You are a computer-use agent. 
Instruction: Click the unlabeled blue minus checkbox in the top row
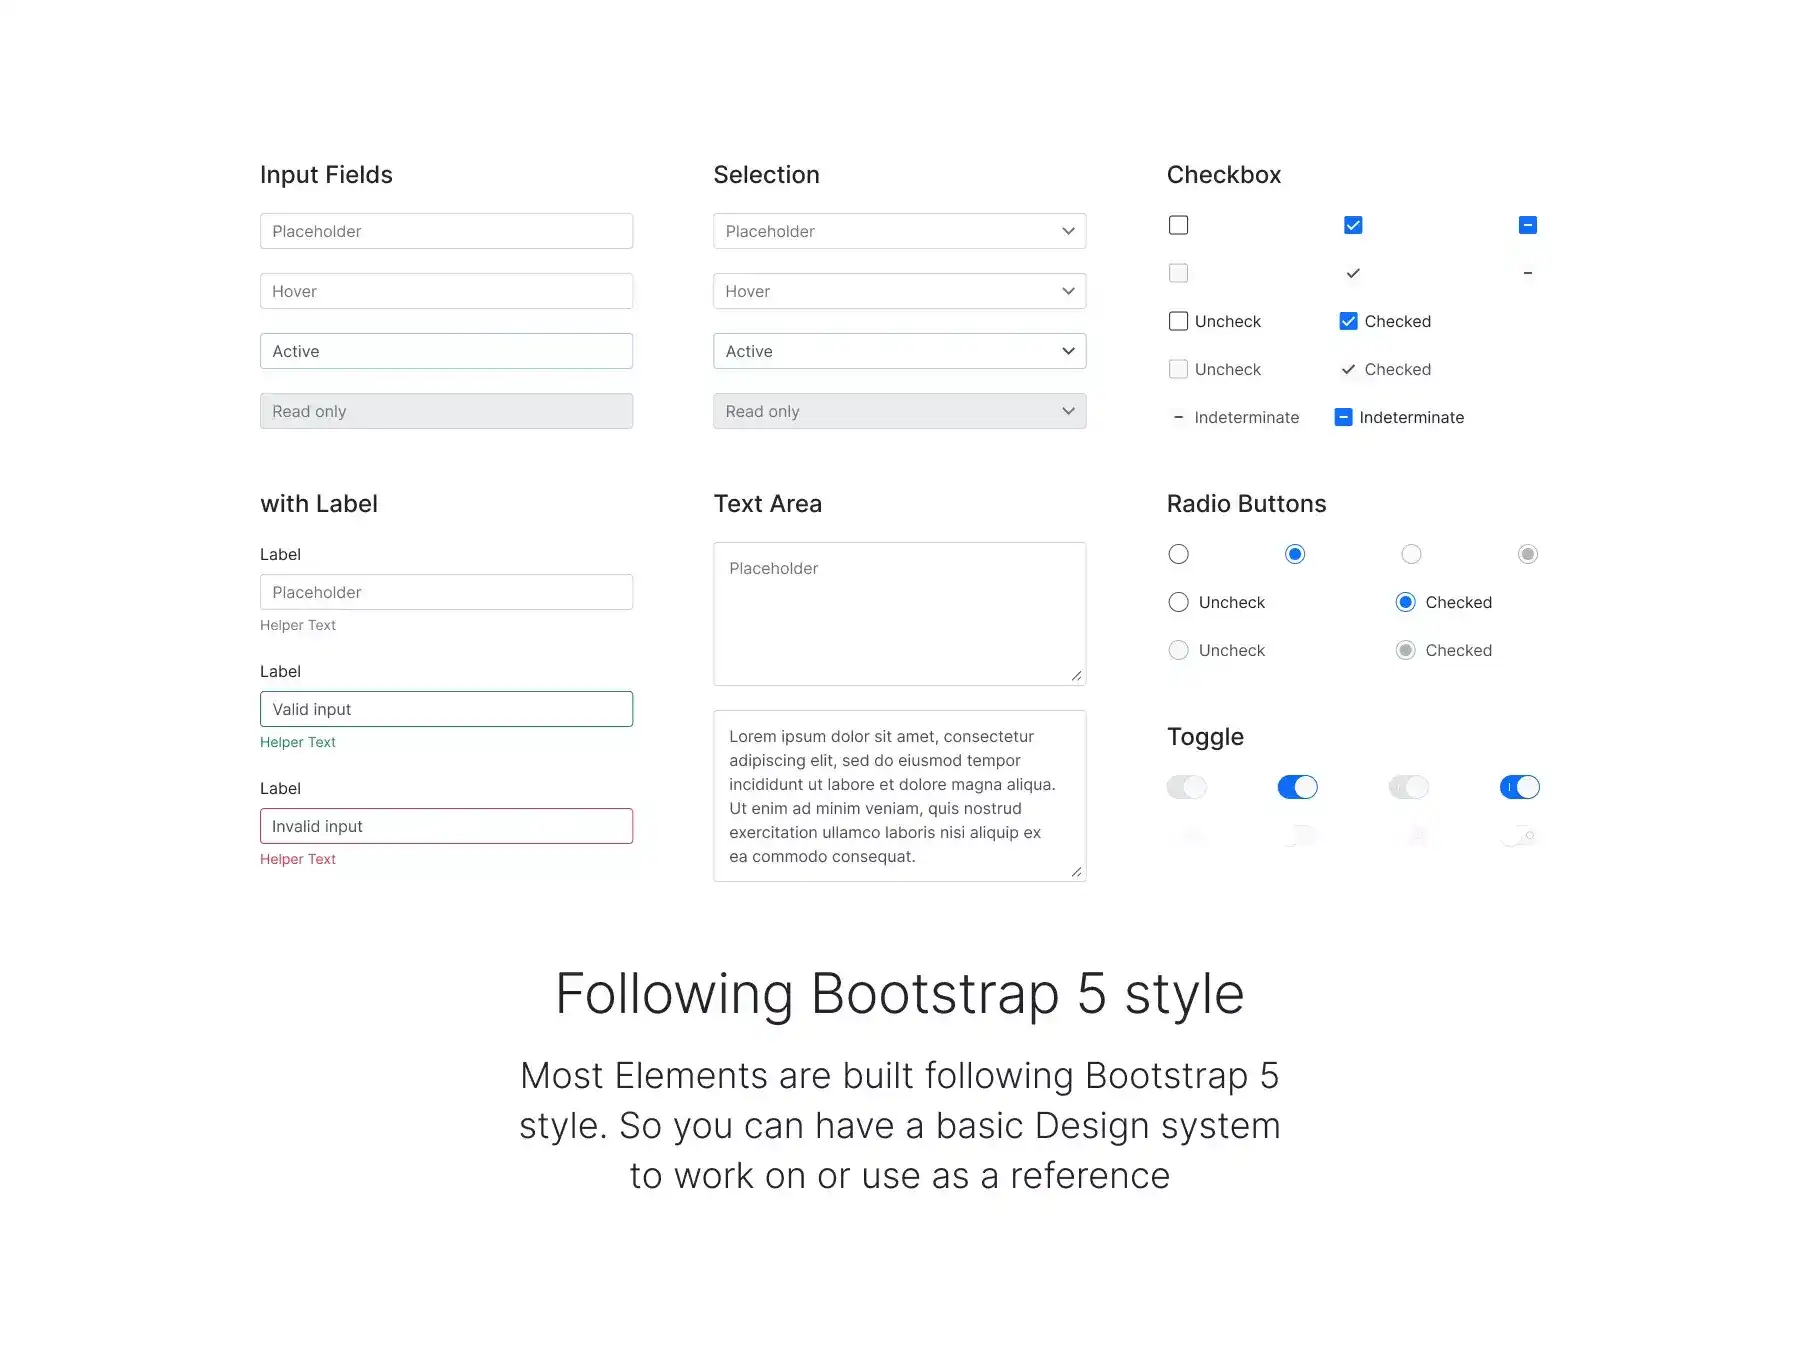coord(1527,225)
